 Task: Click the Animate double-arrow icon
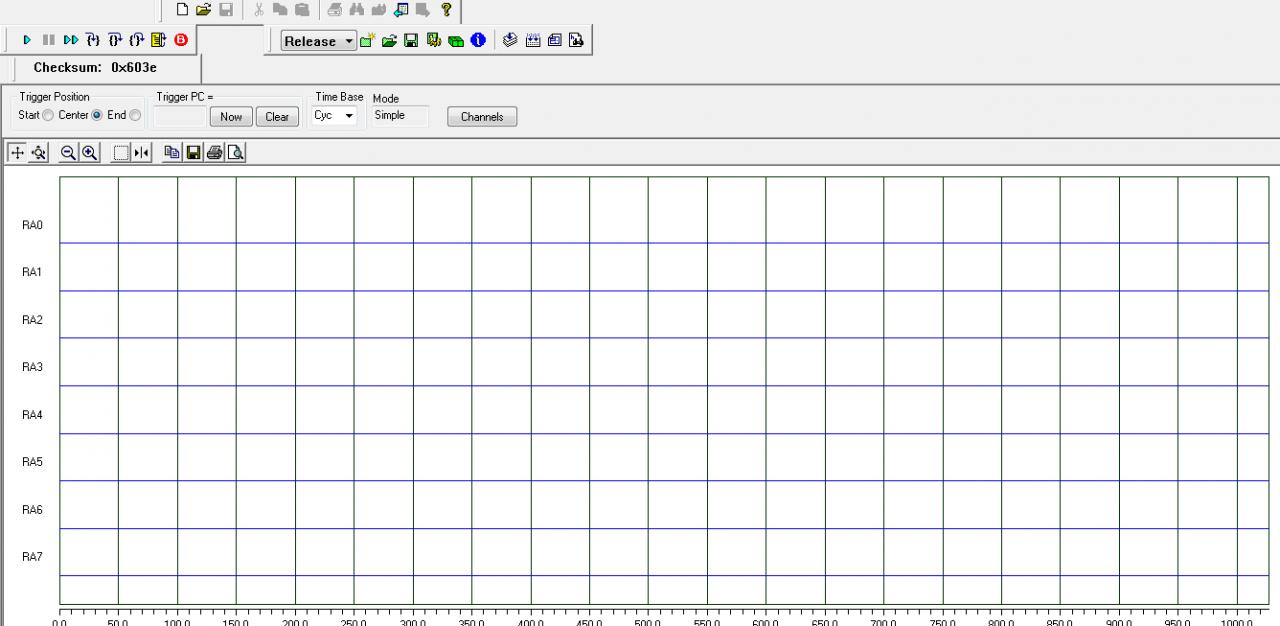click(70, 40)
